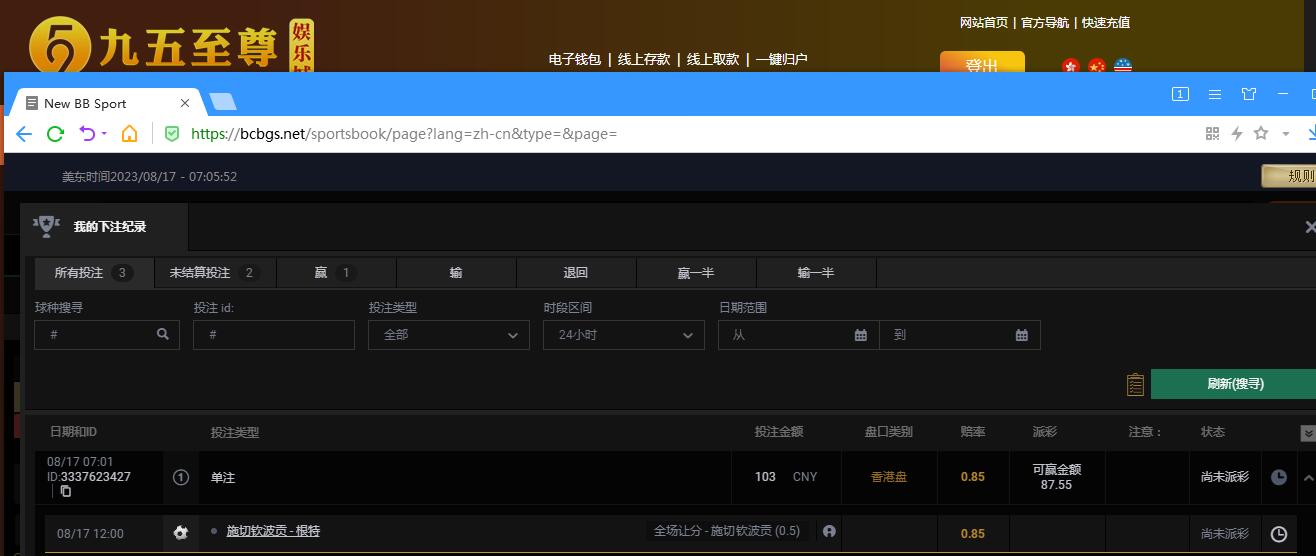Open the browser hamburger menu icon

pos(1215,94)
